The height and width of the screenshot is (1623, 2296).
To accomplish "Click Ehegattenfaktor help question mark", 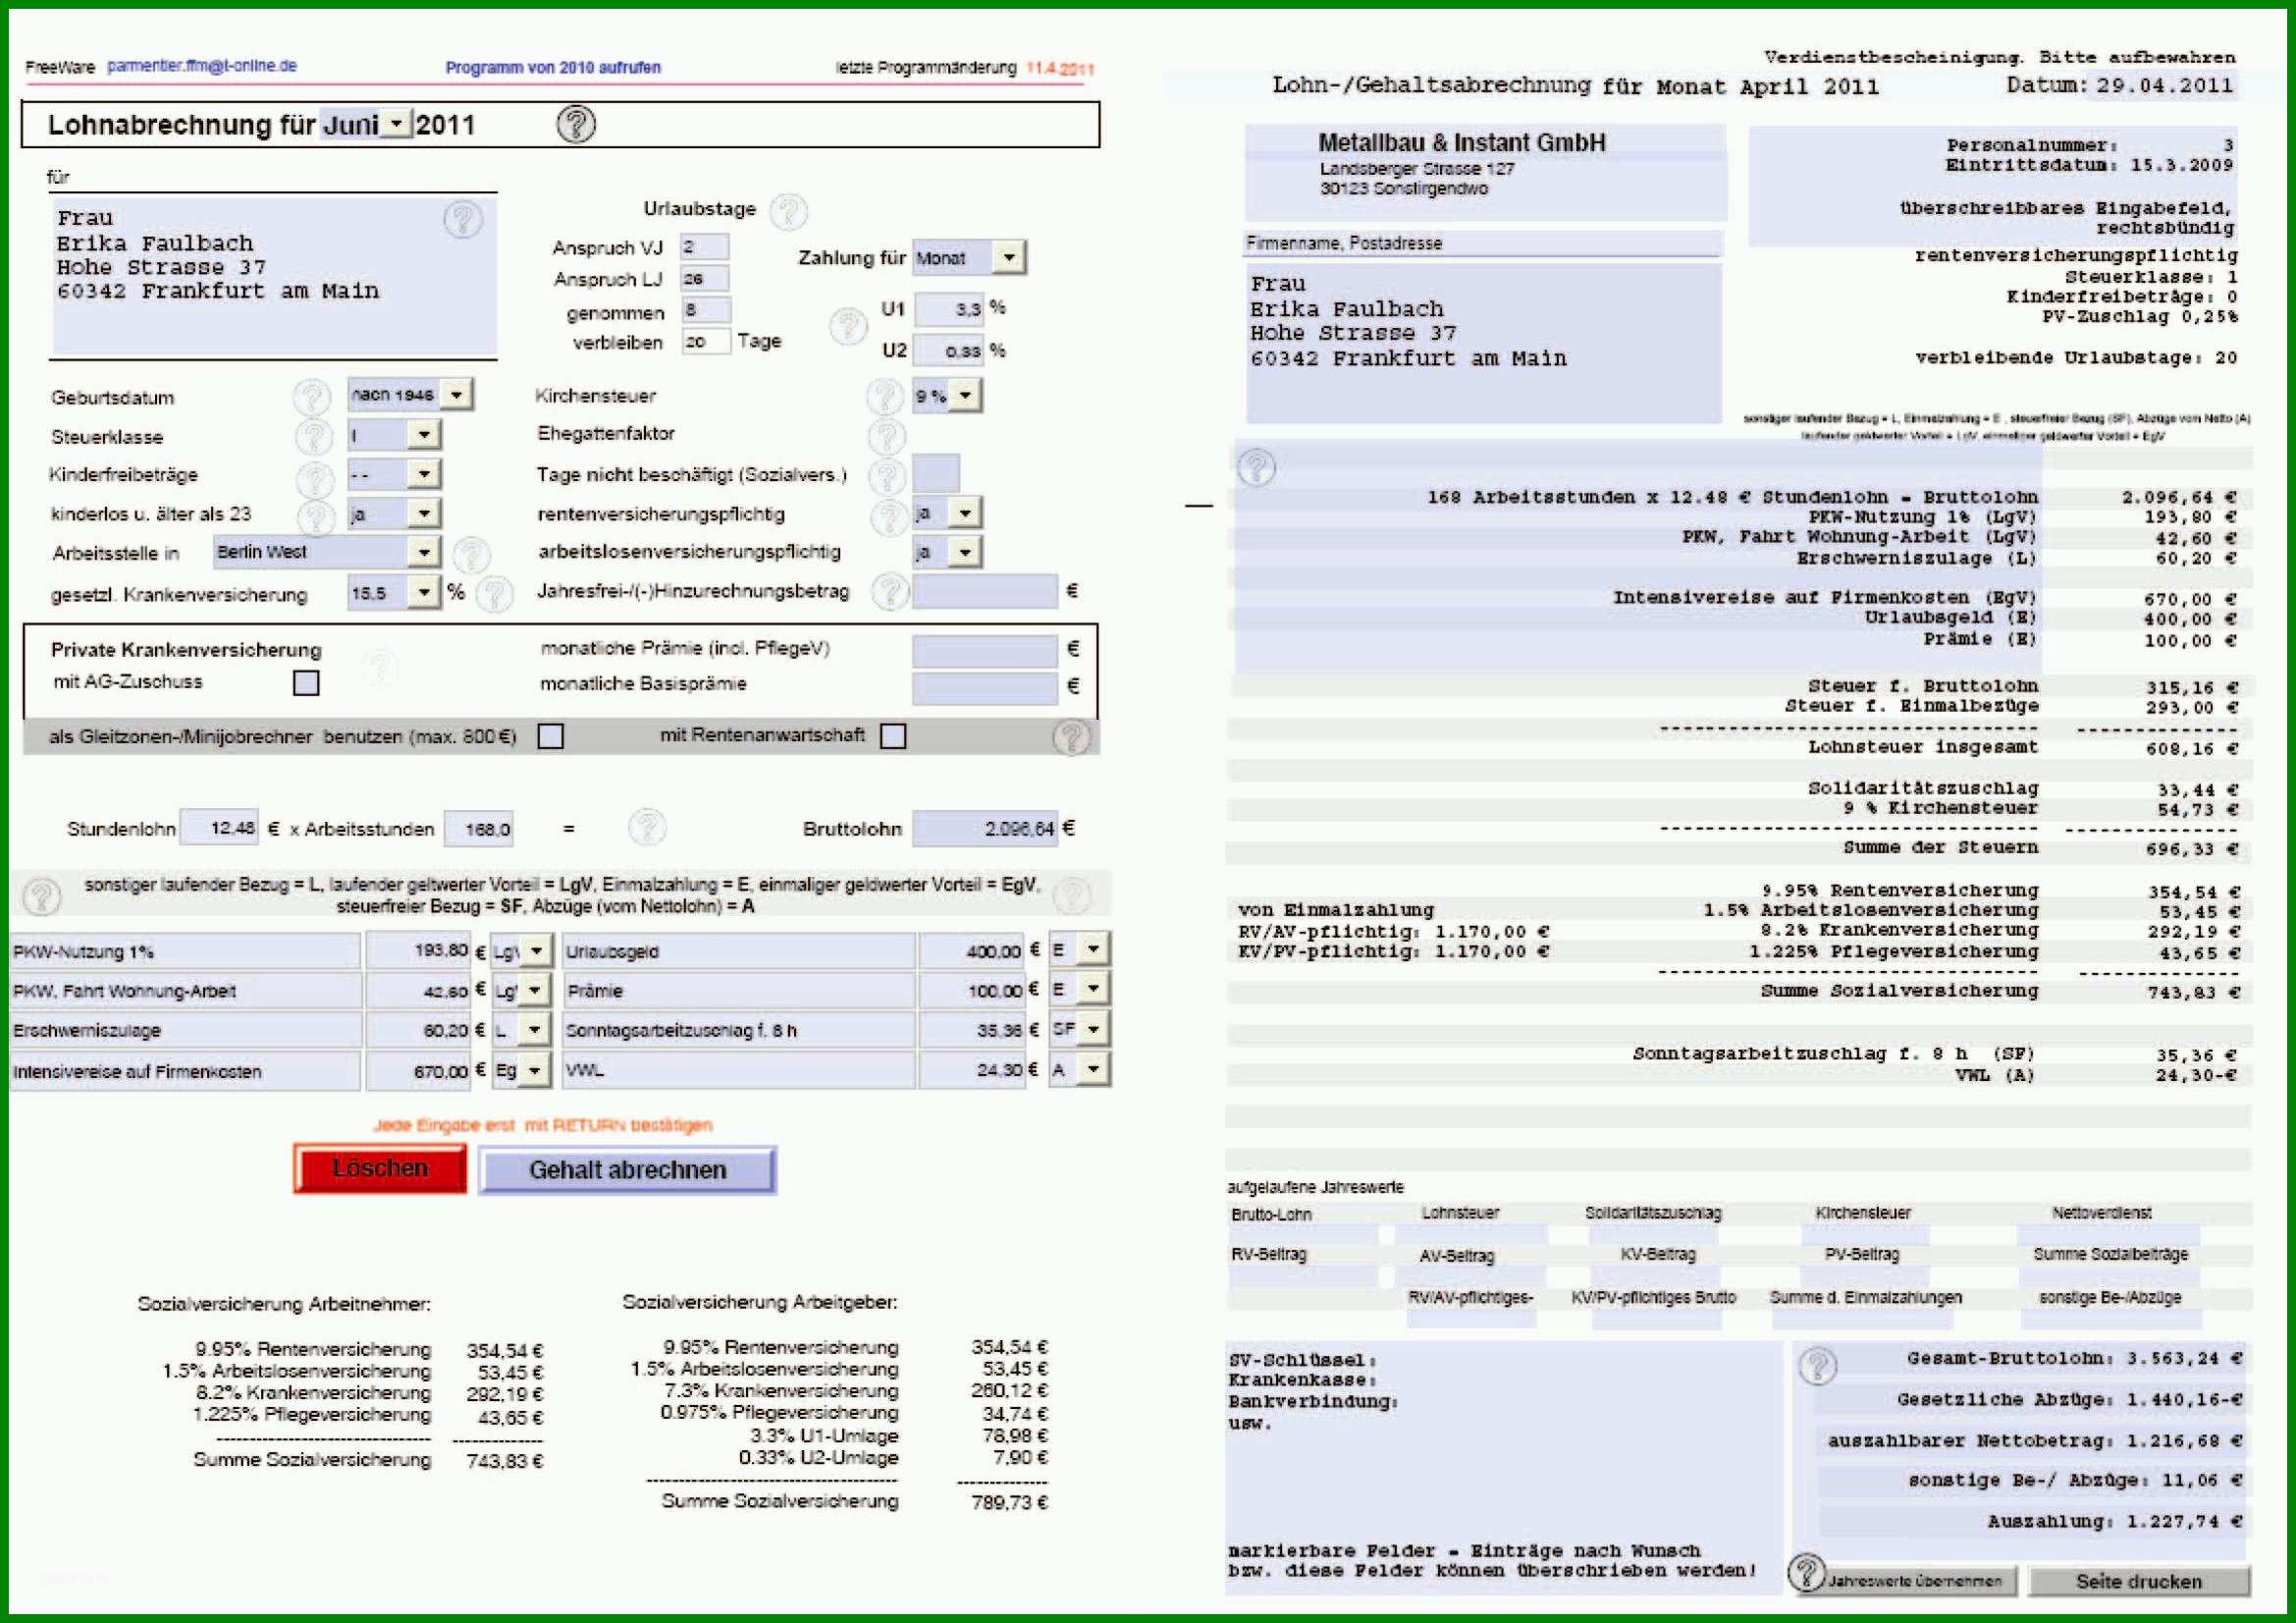I will [x=886, y=436].
